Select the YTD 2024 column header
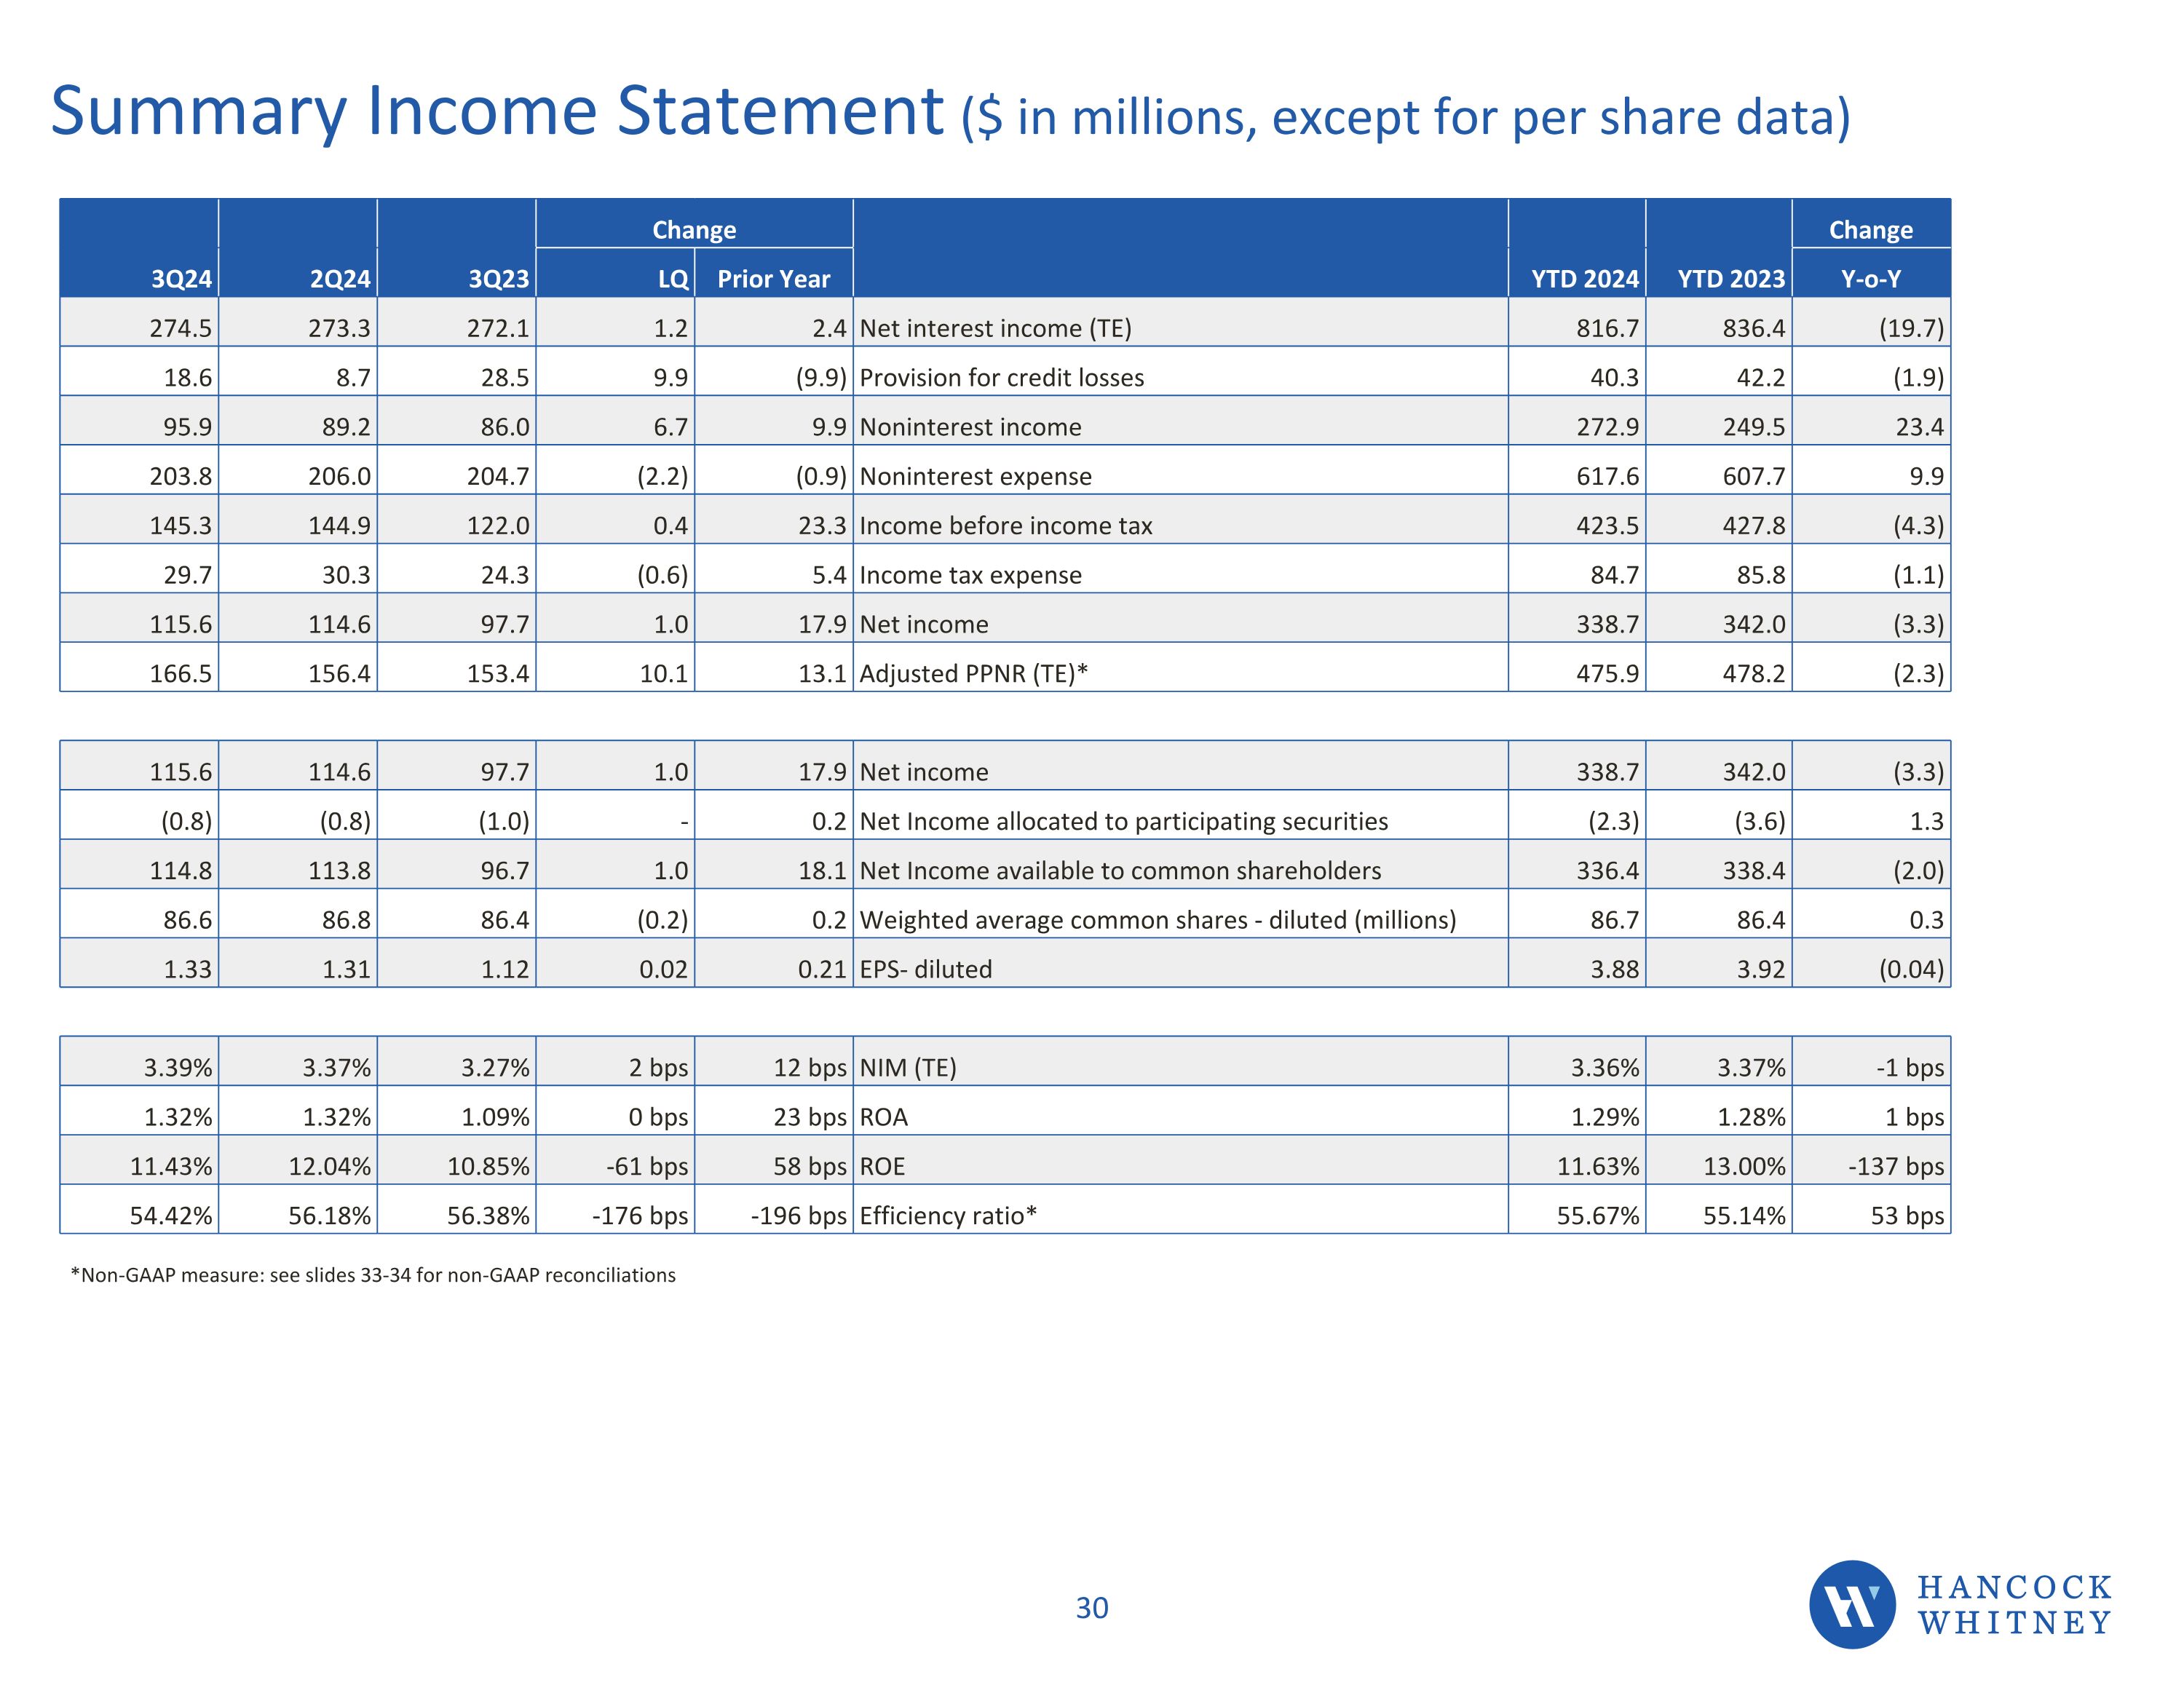The height and width of the screenshot is (1685, 2184). [1585, 279]
